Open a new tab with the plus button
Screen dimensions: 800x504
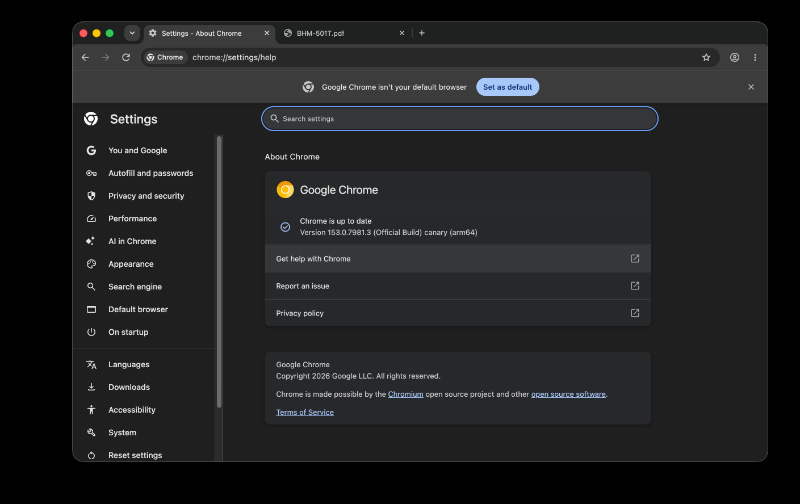point(421,33)
